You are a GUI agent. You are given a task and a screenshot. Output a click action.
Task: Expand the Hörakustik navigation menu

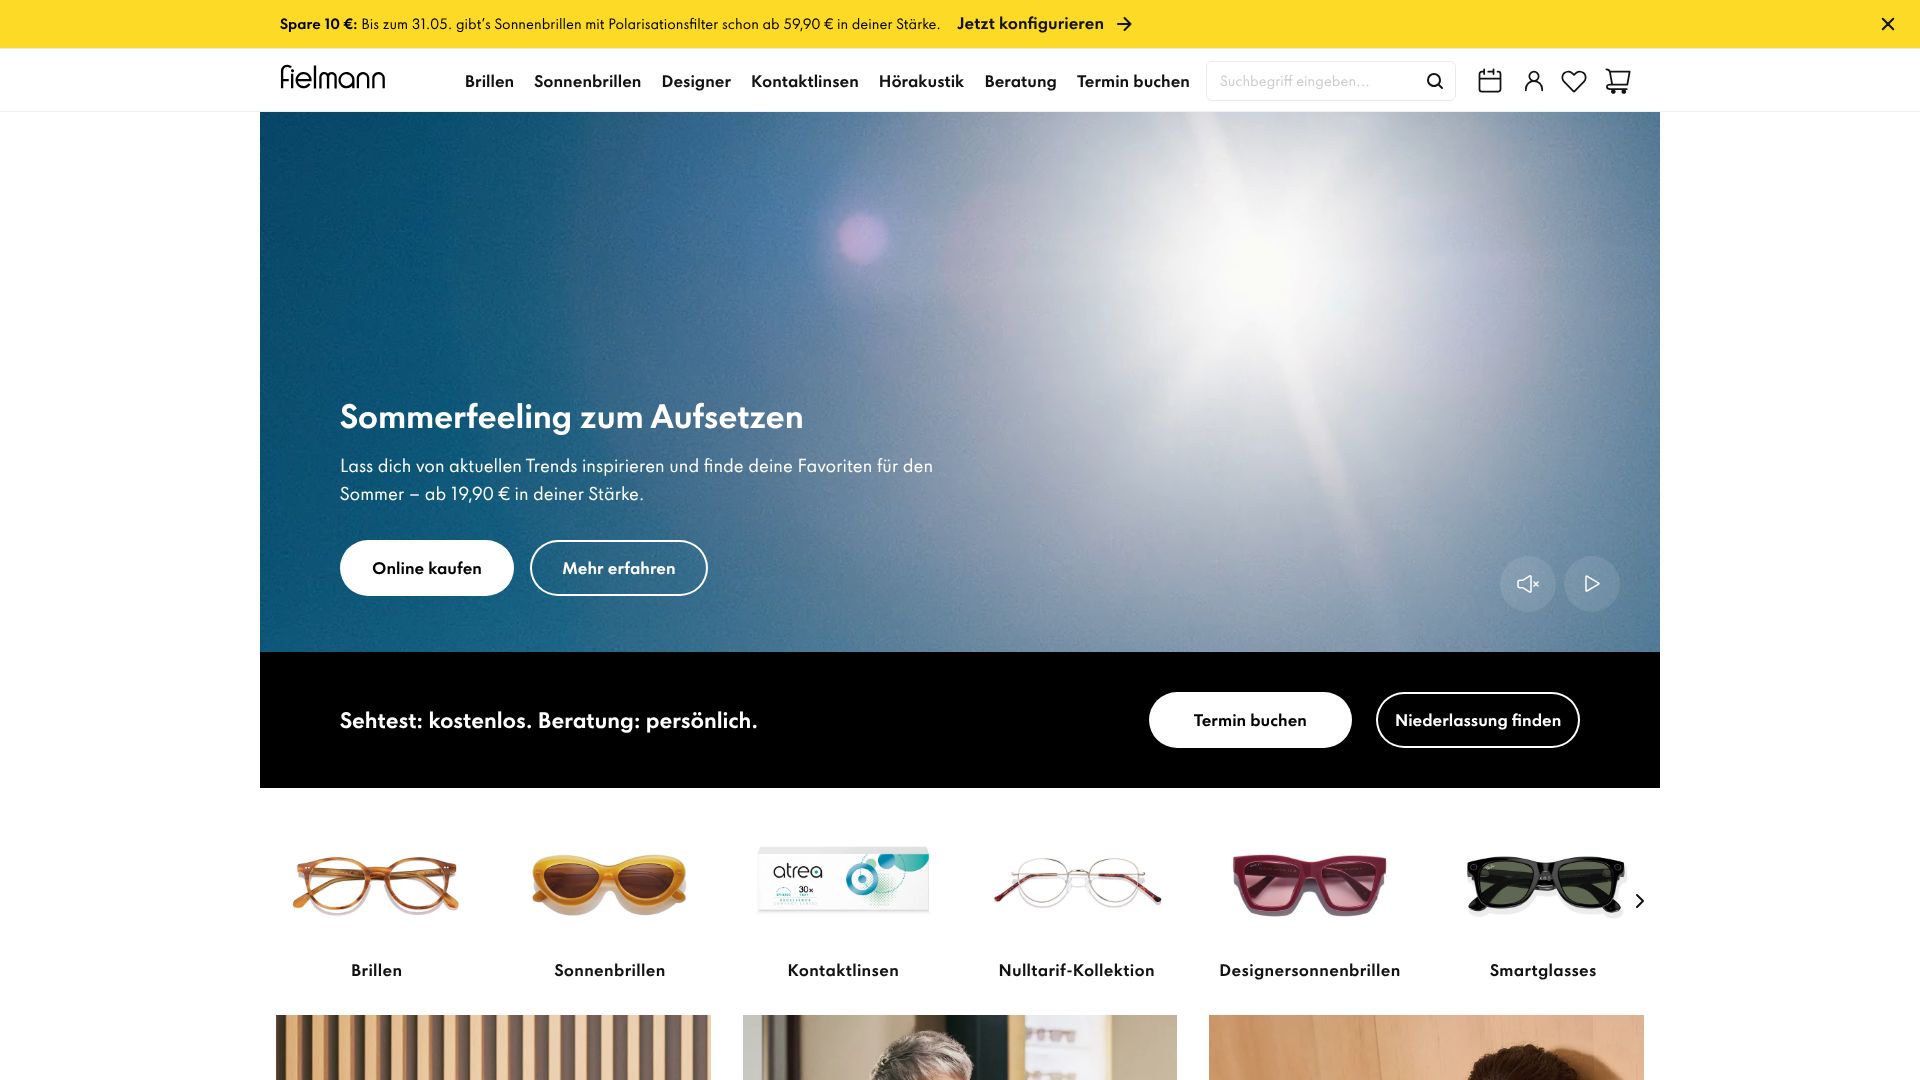pos(921,81)
